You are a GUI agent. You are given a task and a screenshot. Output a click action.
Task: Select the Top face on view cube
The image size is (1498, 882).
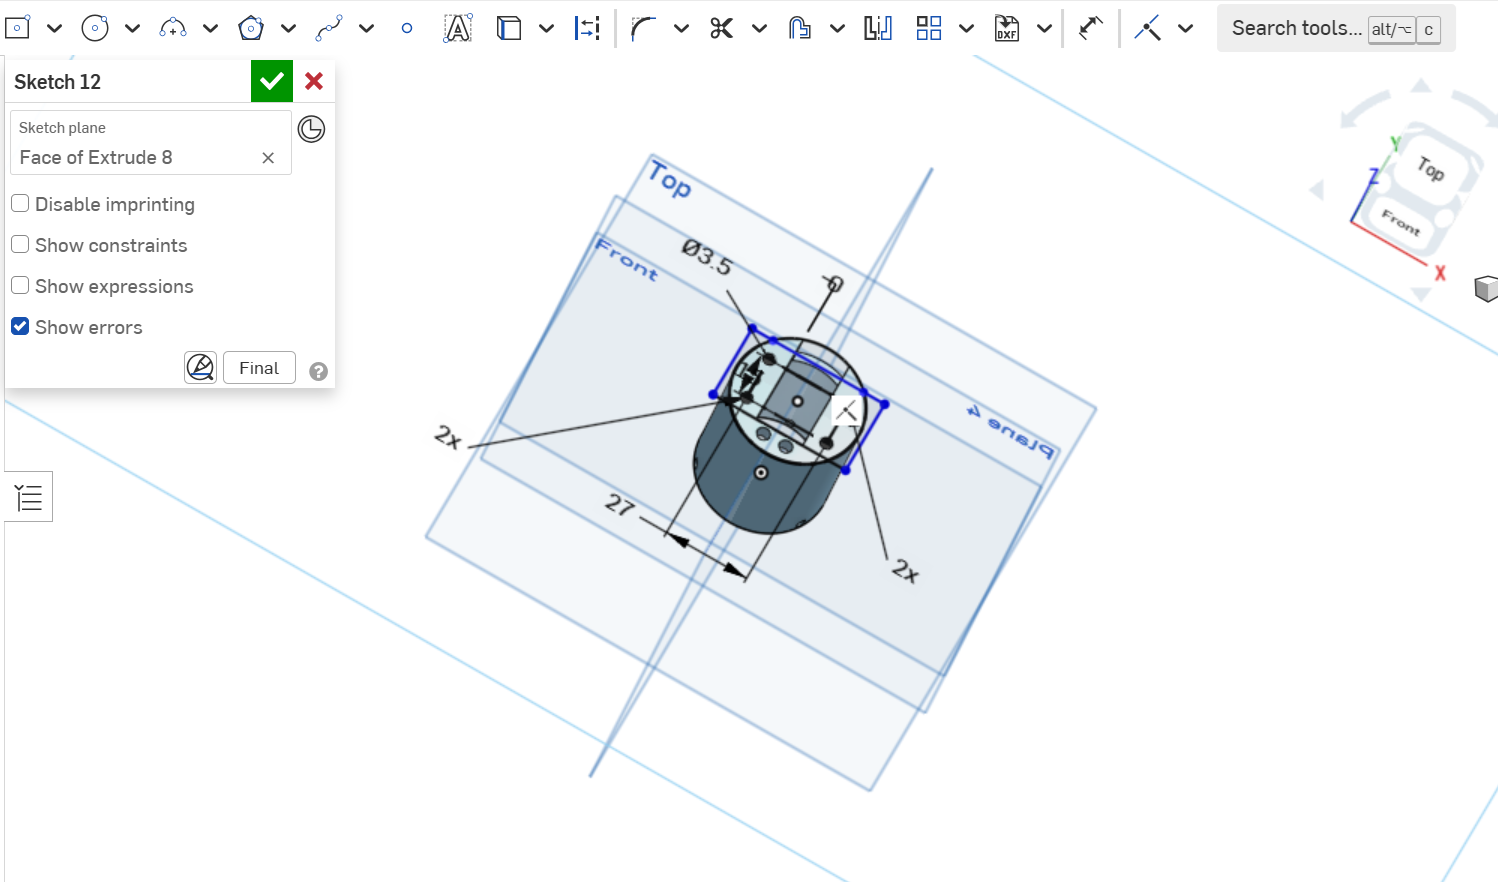(1431, 169)
